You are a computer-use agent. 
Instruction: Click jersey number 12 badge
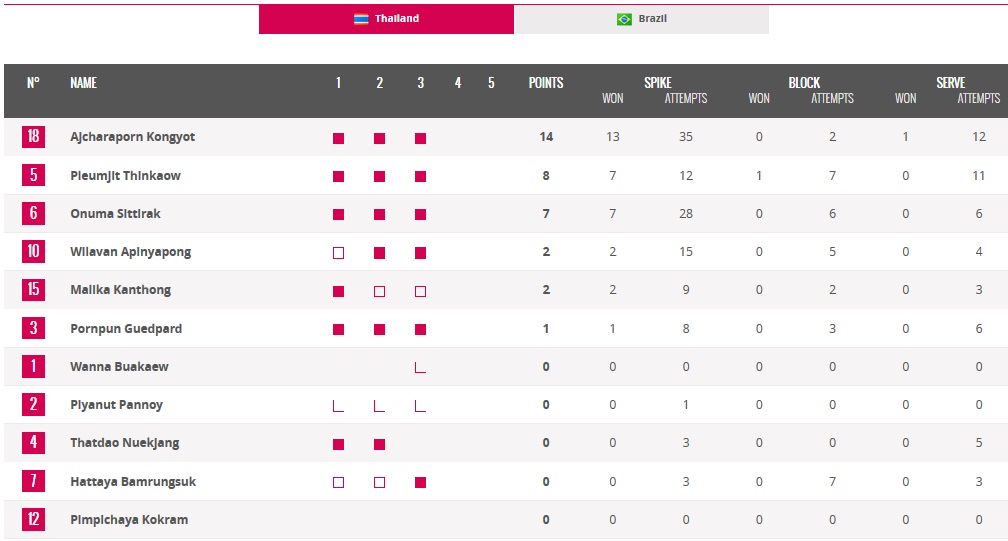pyautogui.click(x=33, y=519)
